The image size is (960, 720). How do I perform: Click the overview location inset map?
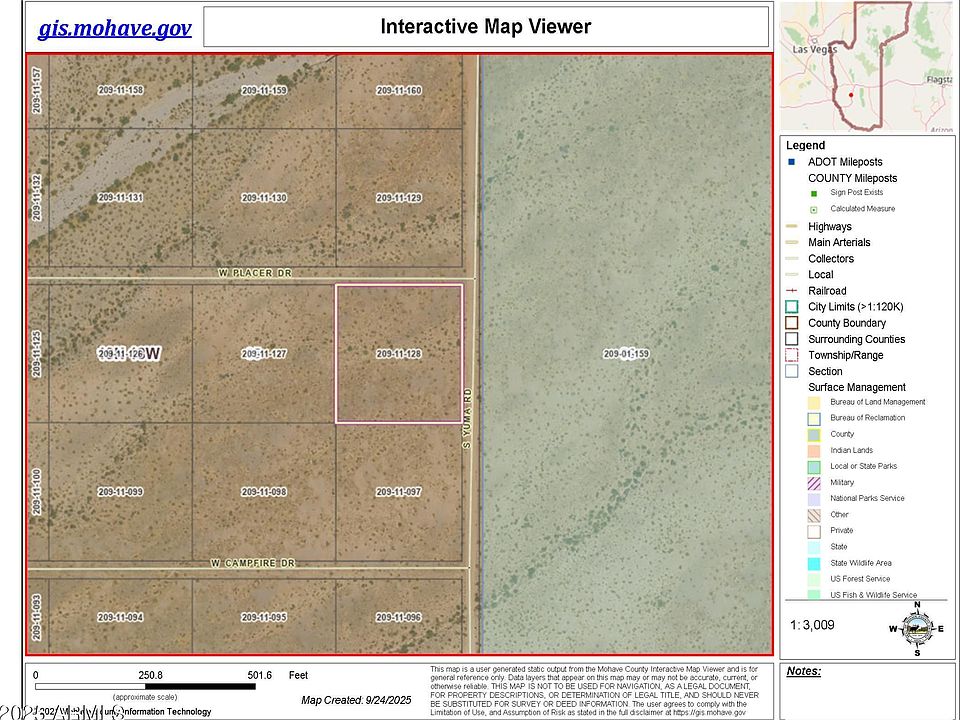pyautogui.click(x=868, y=65)
